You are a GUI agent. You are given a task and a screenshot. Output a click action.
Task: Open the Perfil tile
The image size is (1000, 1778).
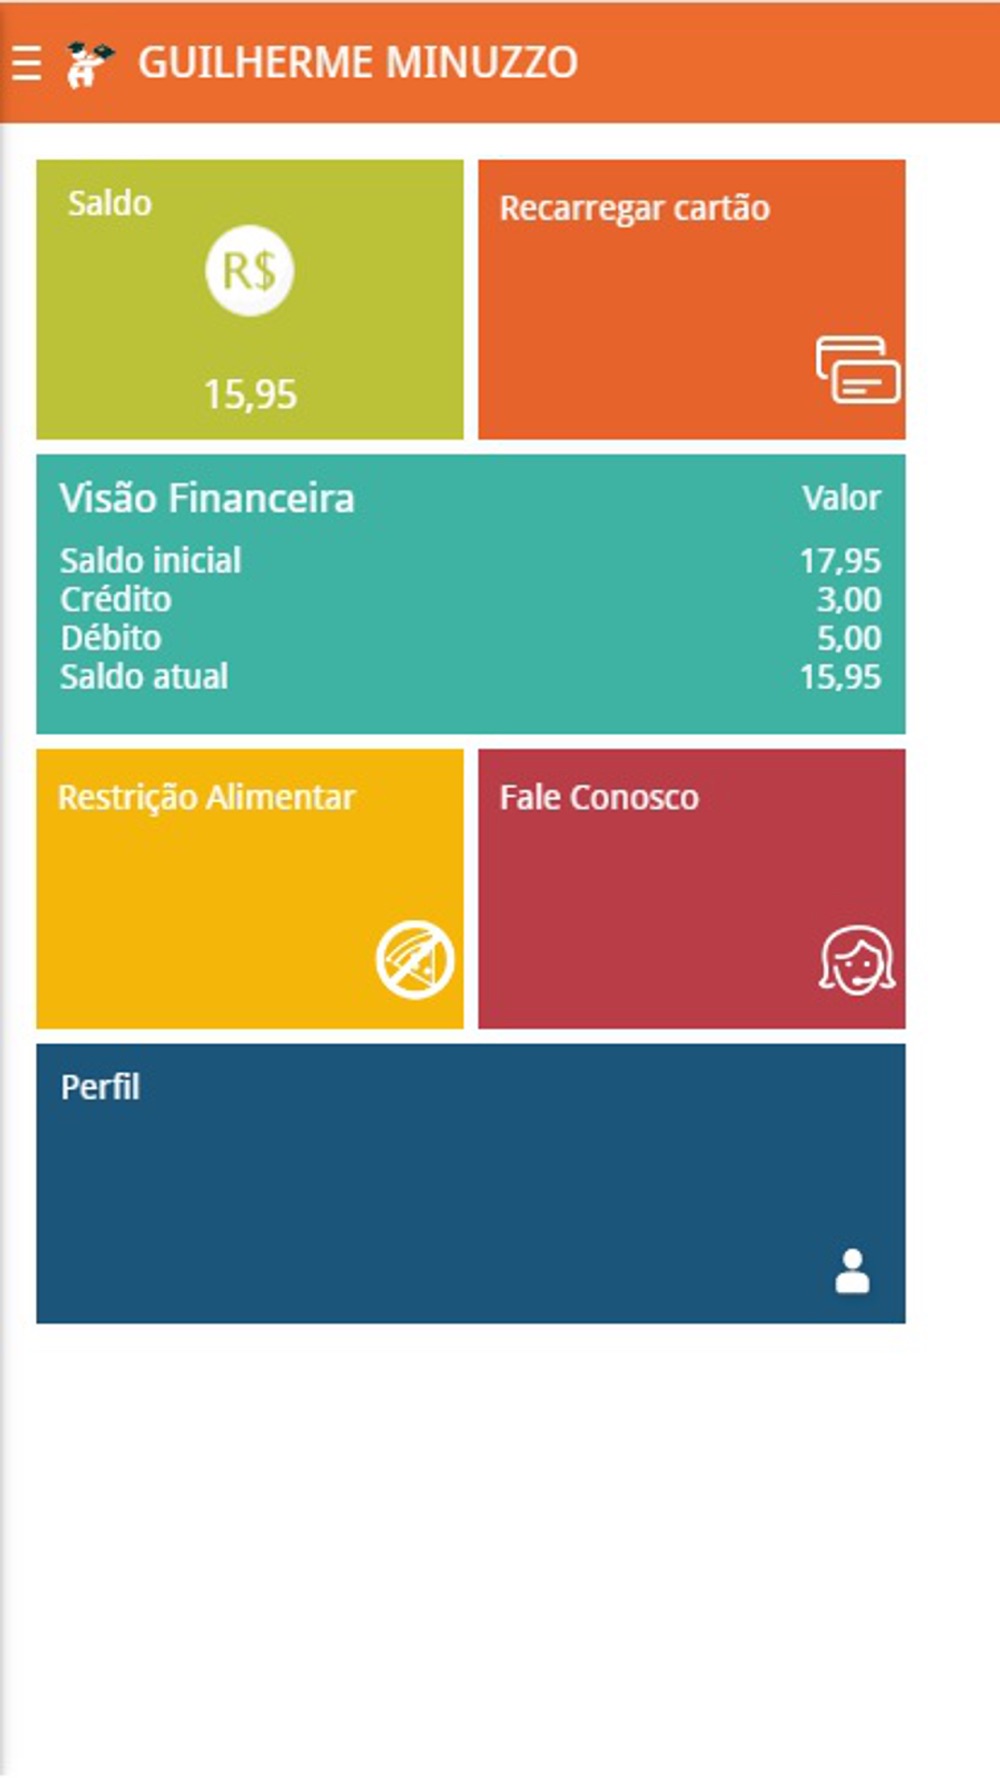[x=470, y=1183]
